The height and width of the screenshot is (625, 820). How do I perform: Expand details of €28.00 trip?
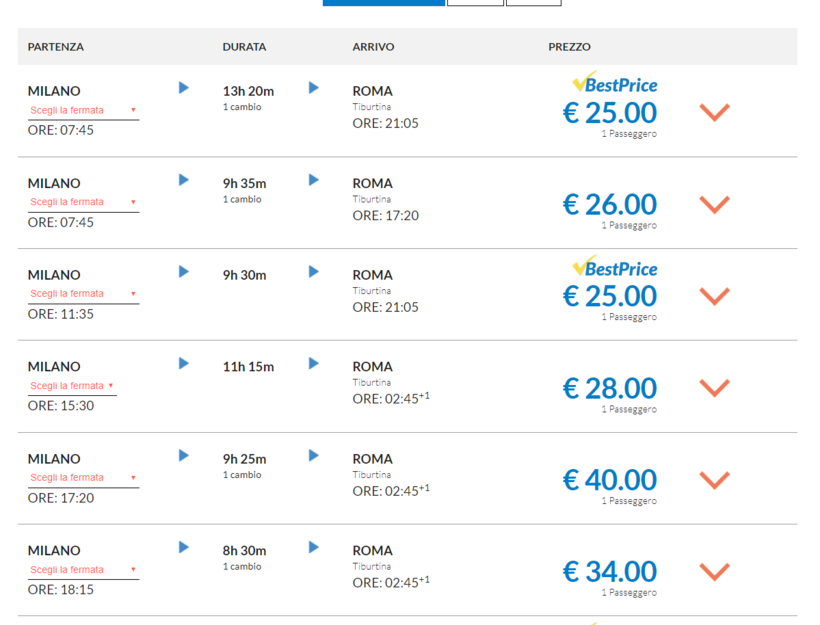[x=714, y=388]
